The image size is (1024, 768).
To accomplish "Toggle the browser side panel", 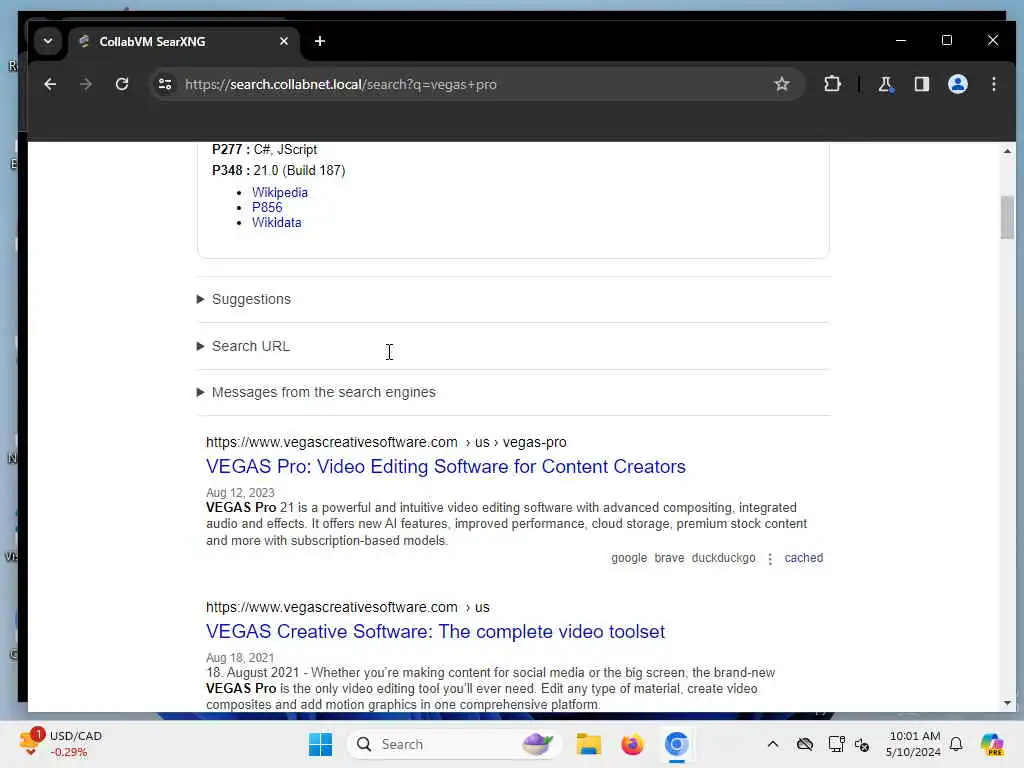I will click(921, 84).
